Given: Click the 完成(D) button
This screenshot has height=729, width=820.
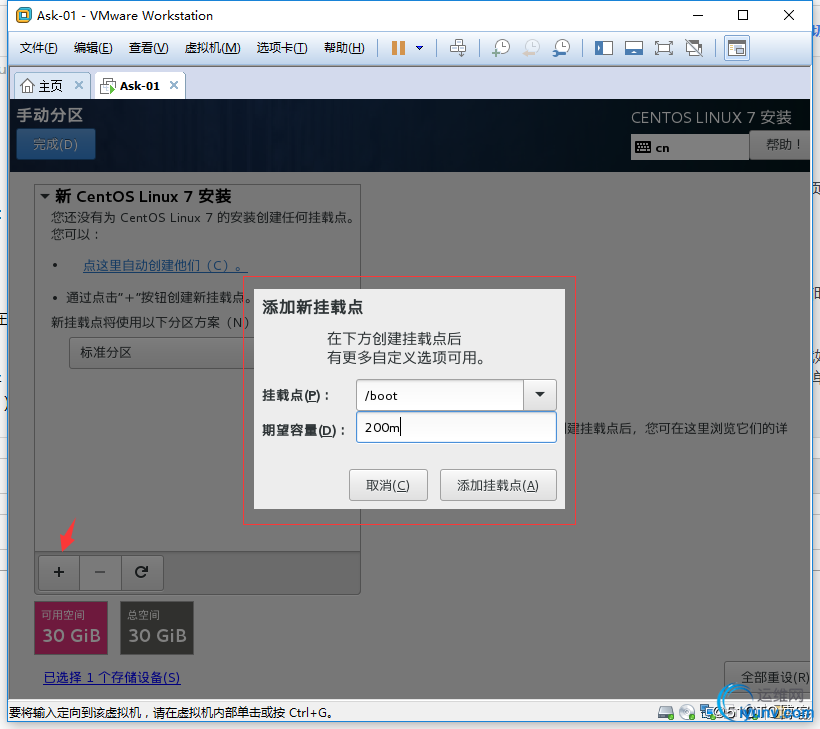Looking at the screenshot, I should [56, 144].
